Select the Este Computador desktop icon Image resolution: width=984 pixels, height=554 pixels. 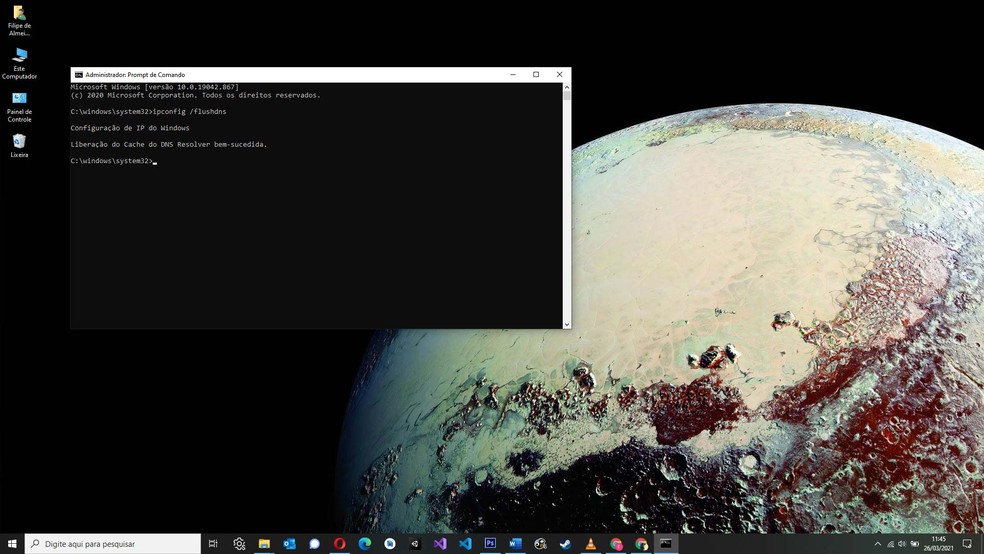click(19, 63)
